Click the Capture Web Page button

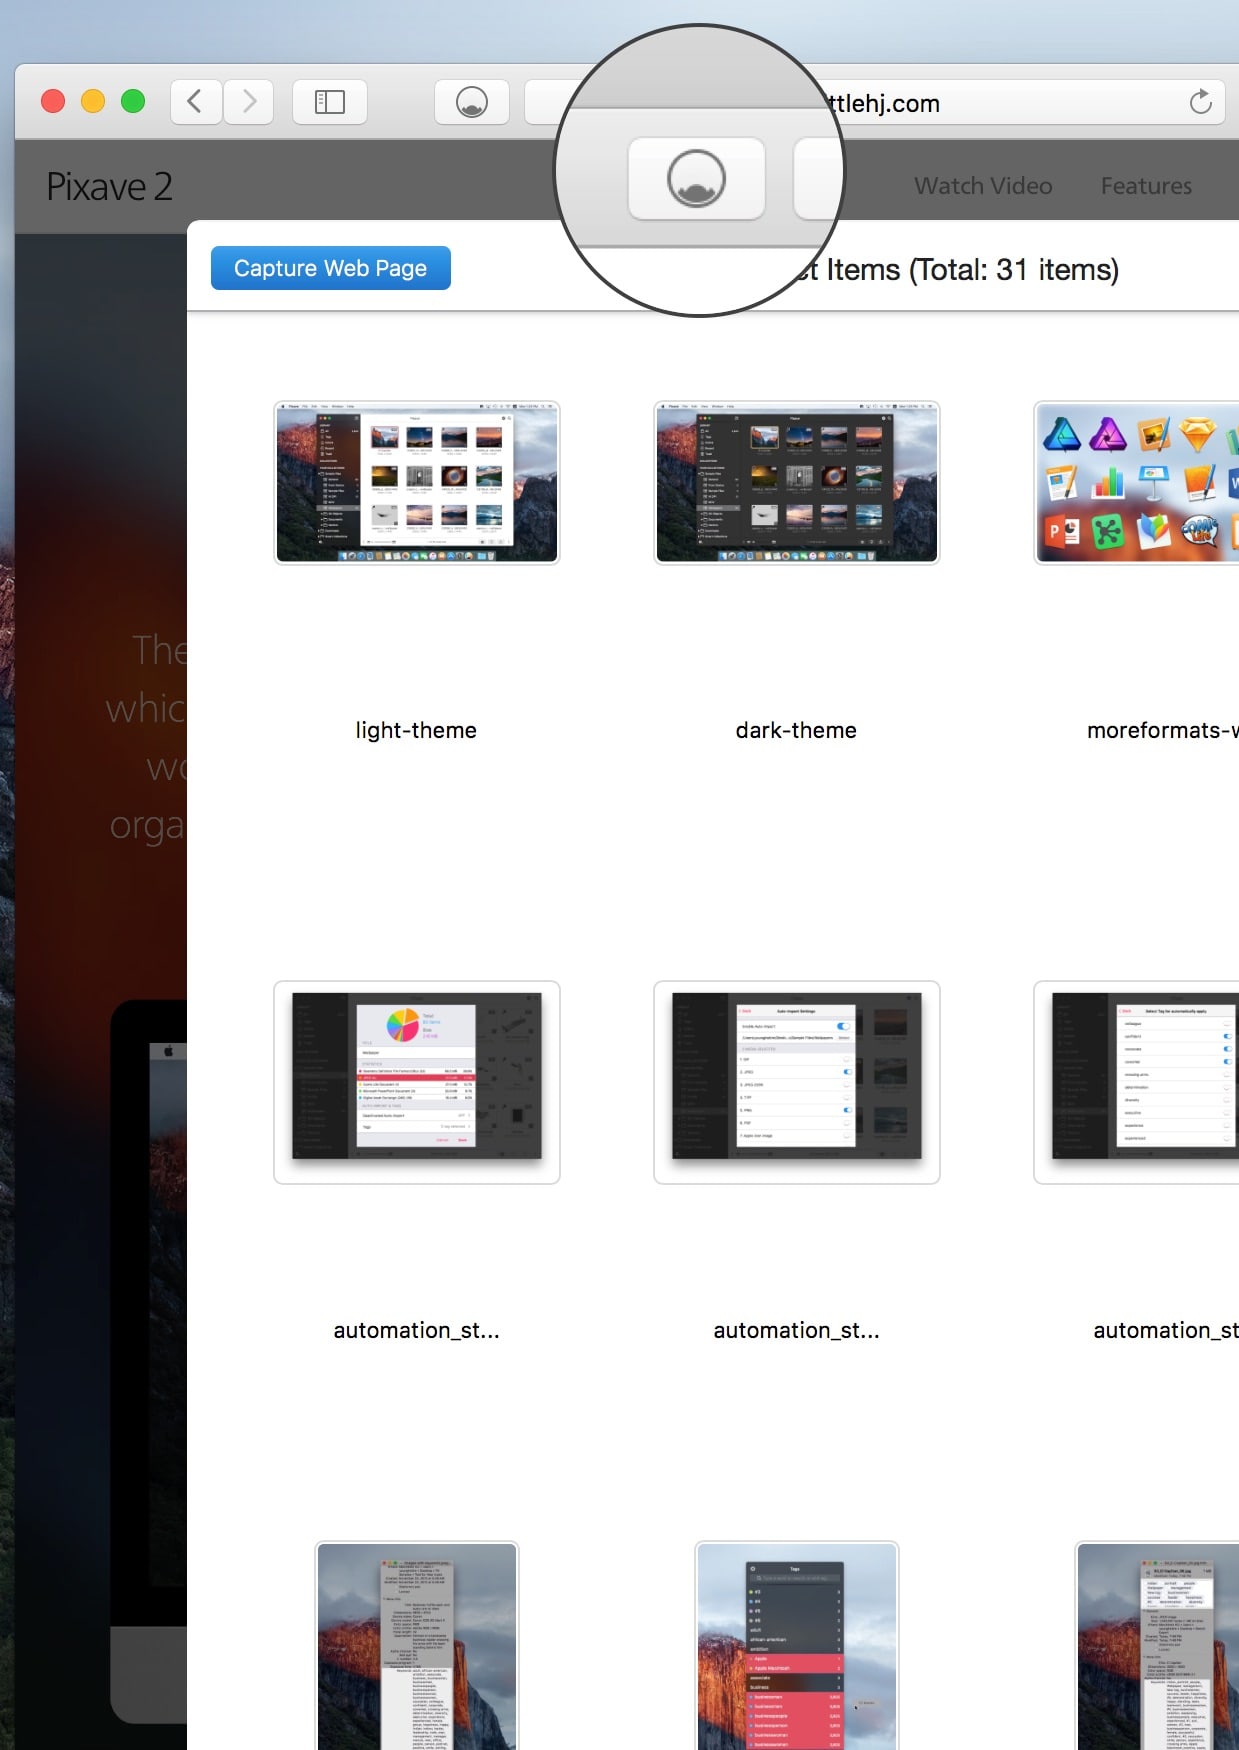click(331, 268)
